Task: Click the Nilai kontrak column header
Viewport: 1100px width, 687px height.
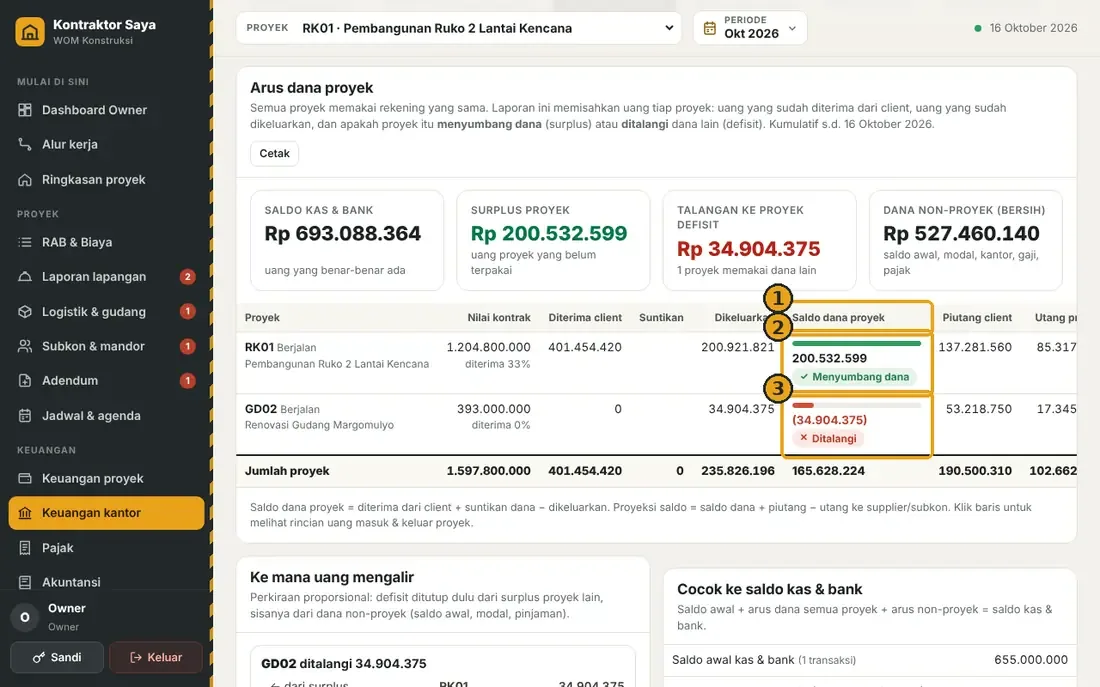Action: click(x=499, y=317)
